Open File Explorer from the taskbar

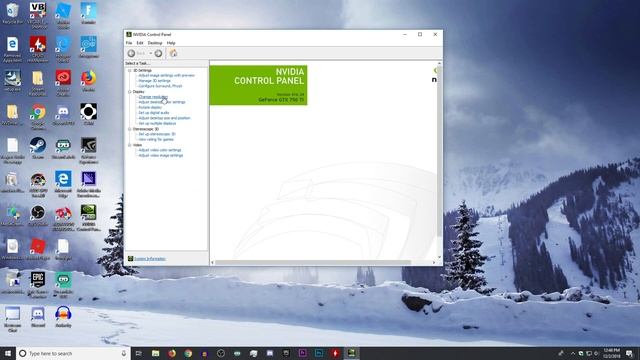(x=156, y=353)
